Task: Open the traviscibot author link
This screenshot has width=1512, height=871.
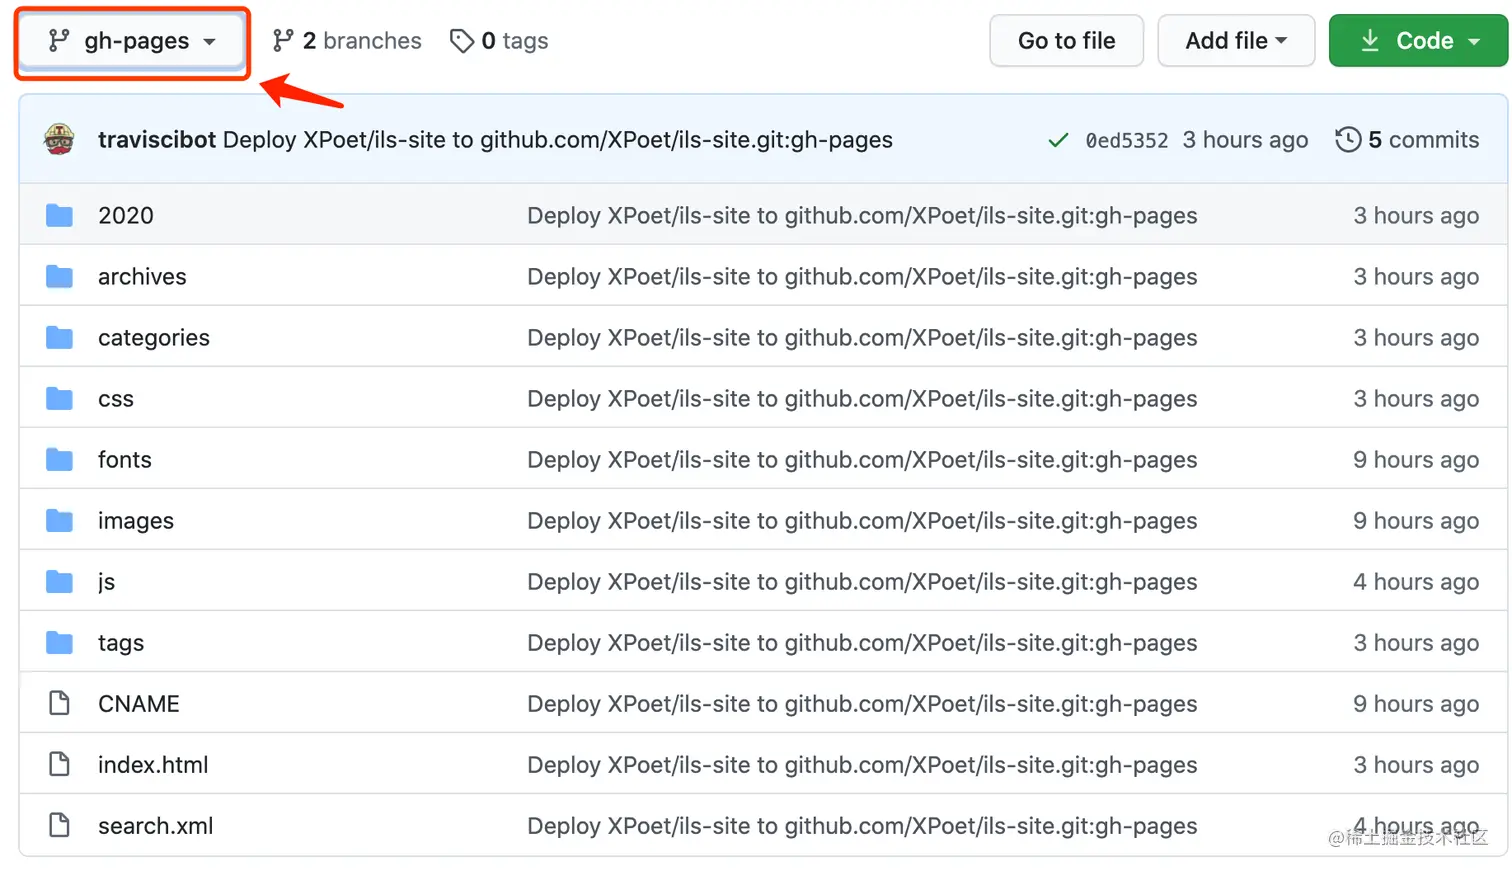Action: click(x=157, y=140)
